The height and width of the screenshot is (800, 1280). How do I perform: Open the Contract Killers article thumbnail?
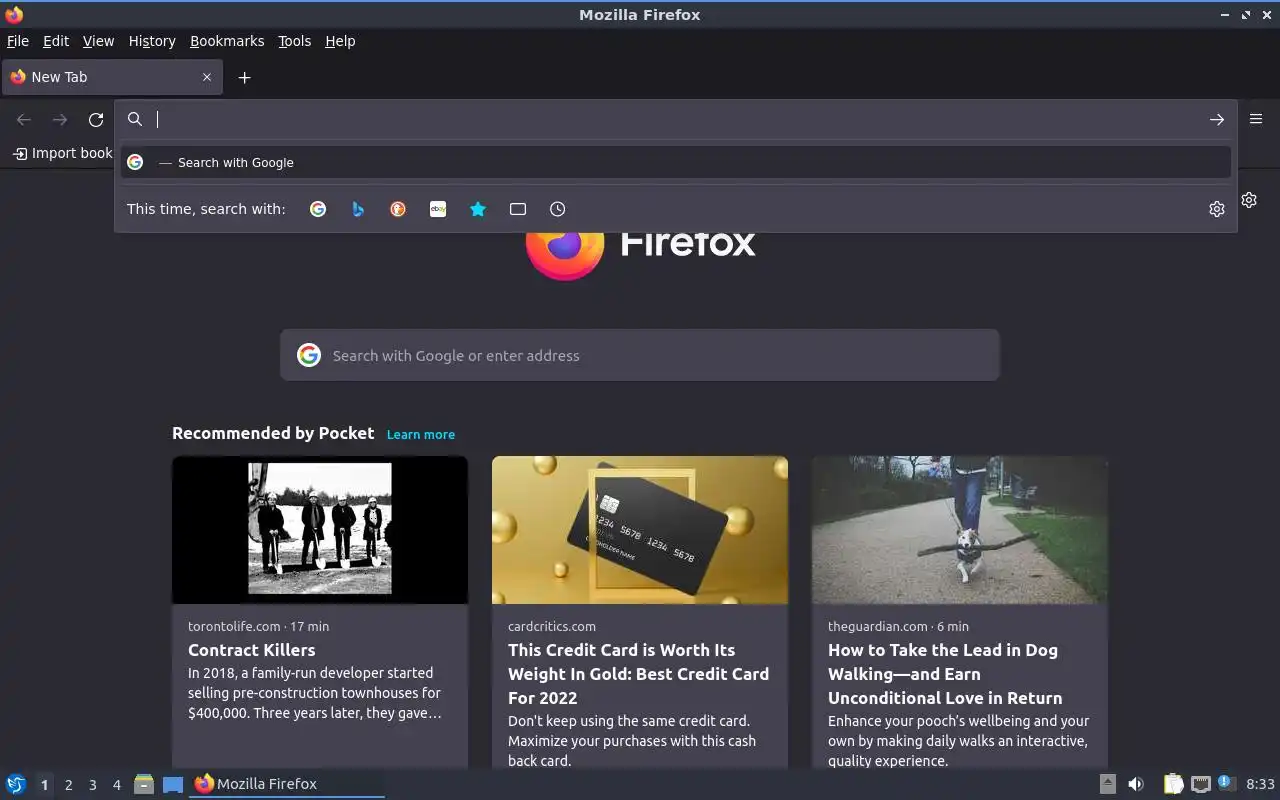pos(320,529)
